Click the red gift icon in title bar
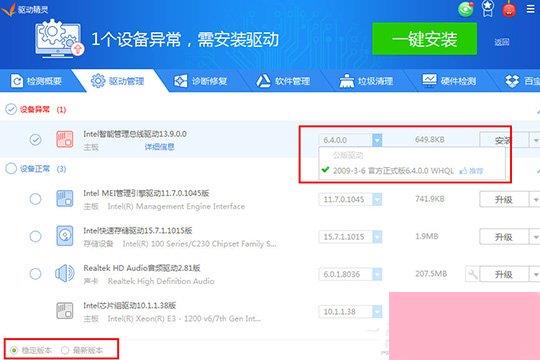 pyautogui.click(x=509, y=9)
